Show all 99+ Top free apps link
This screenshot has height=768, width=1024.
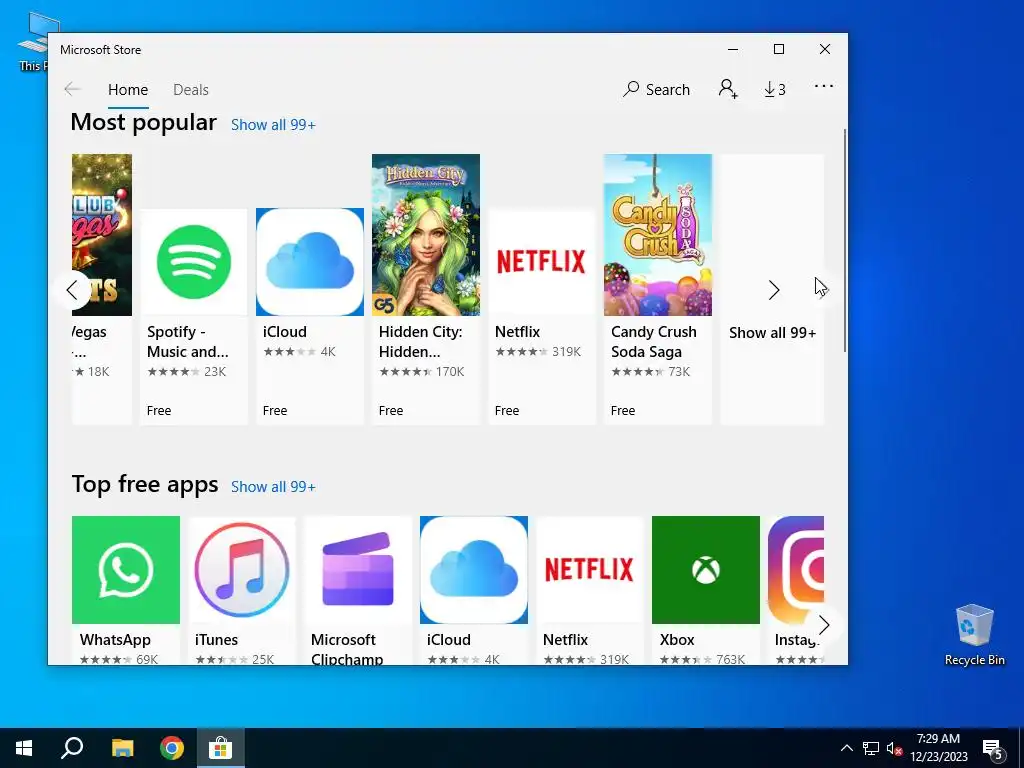point(273,487)
